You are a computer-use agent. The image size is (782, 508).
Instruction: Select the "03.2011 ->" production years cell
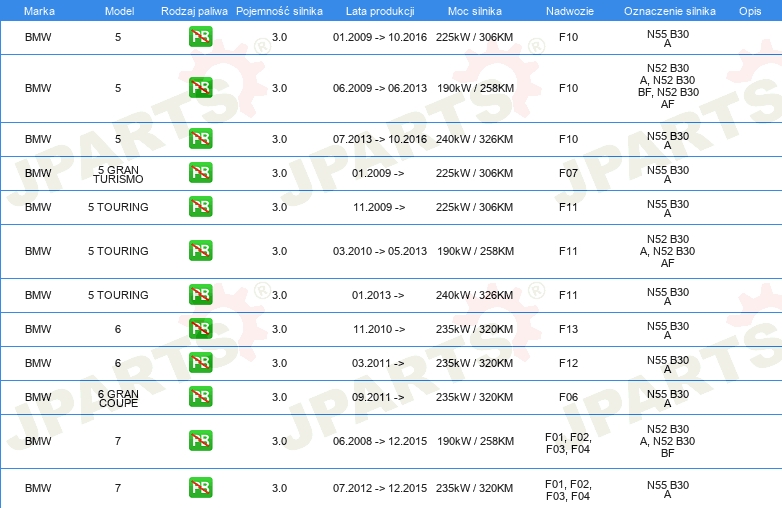[x=378, y=363]
